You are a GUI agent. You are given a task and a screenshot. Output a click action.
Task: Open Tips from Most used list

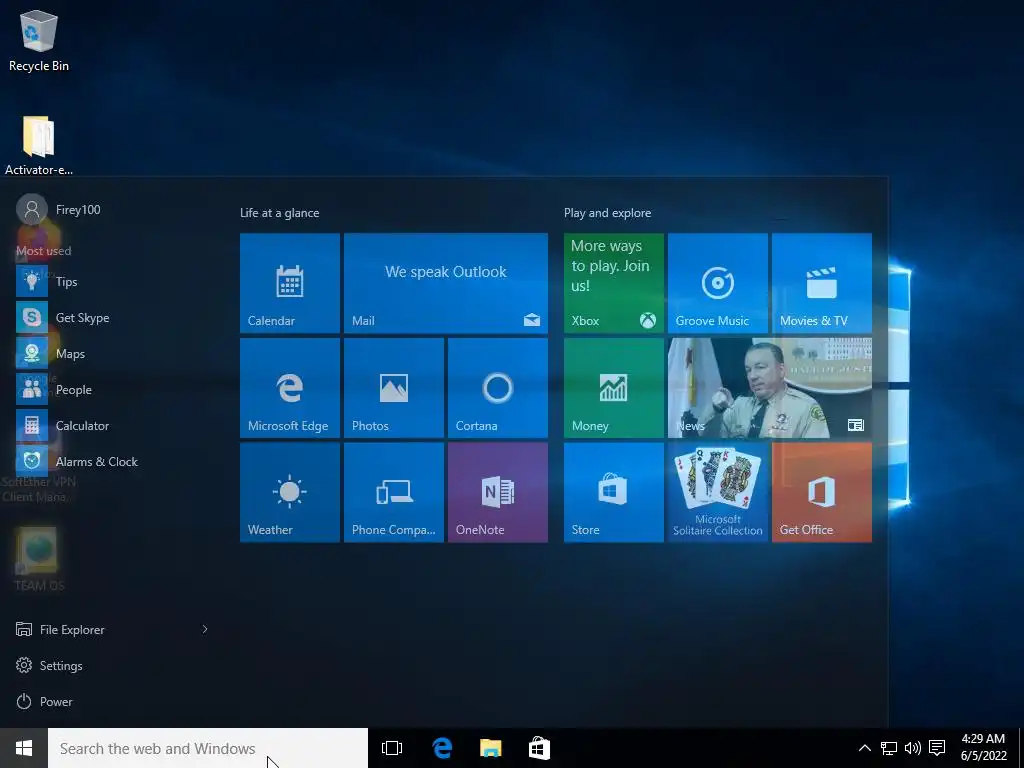[x=111, y=281]
